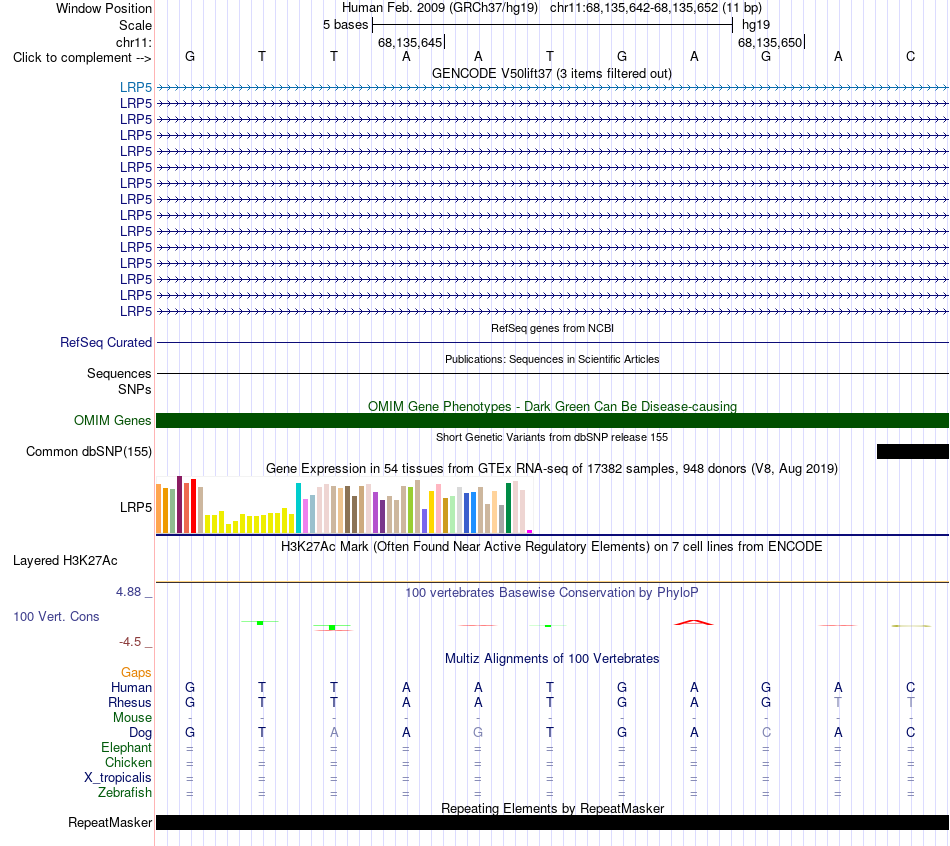Click the orange "Gaps" row label

(x=136, y=673)
